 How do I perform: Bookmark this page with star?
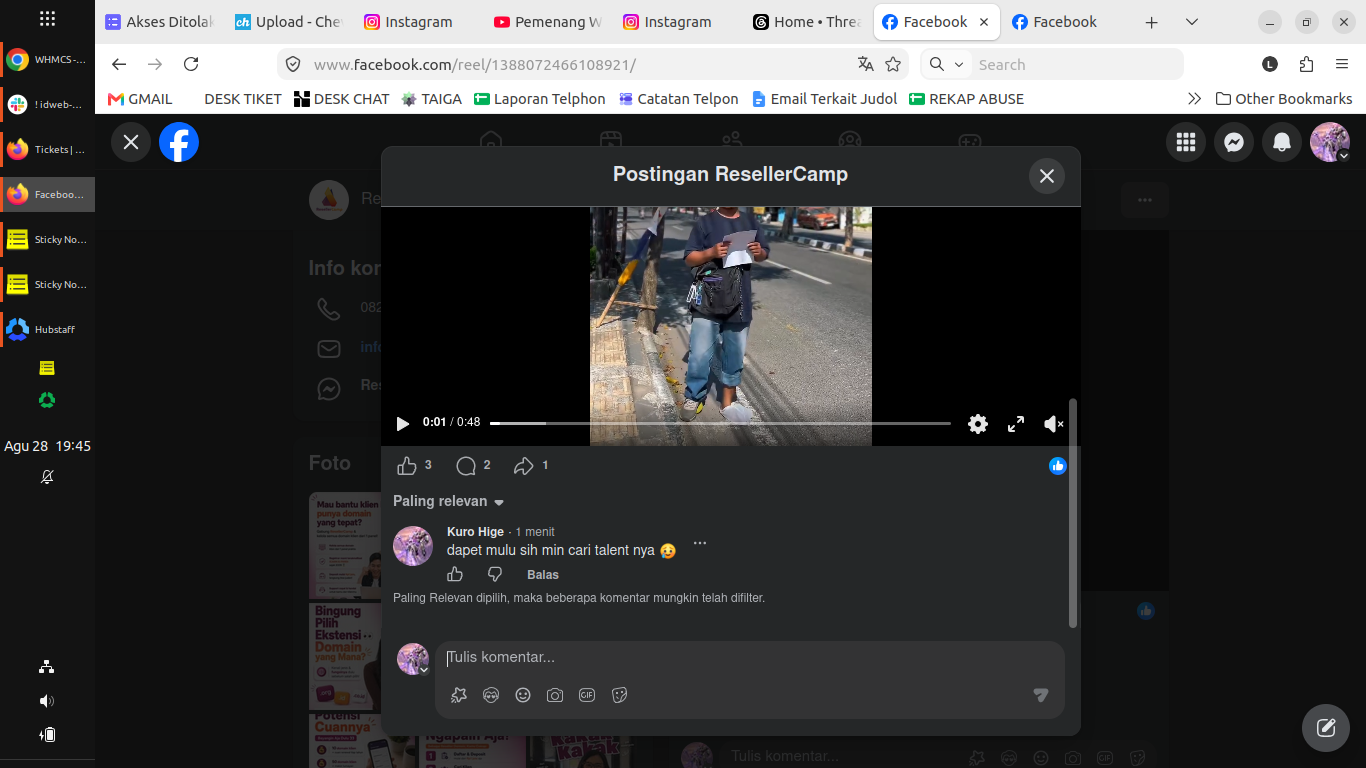[893, 64]
